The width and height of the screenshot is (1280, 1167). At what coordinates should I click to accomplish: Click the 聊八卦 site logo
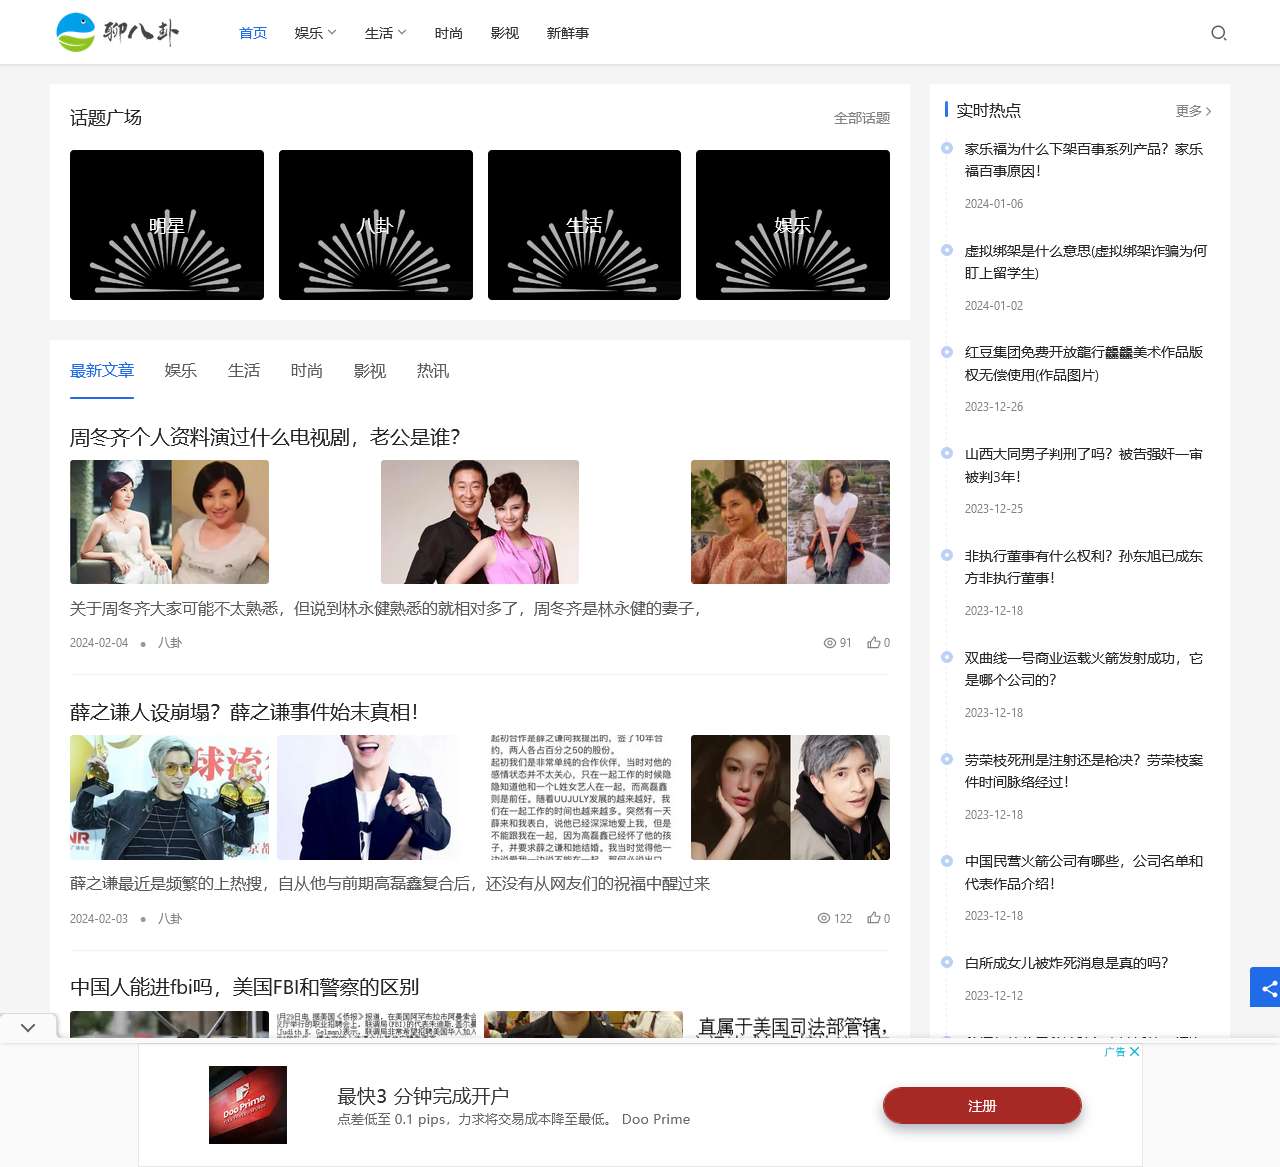coord(118,32)
